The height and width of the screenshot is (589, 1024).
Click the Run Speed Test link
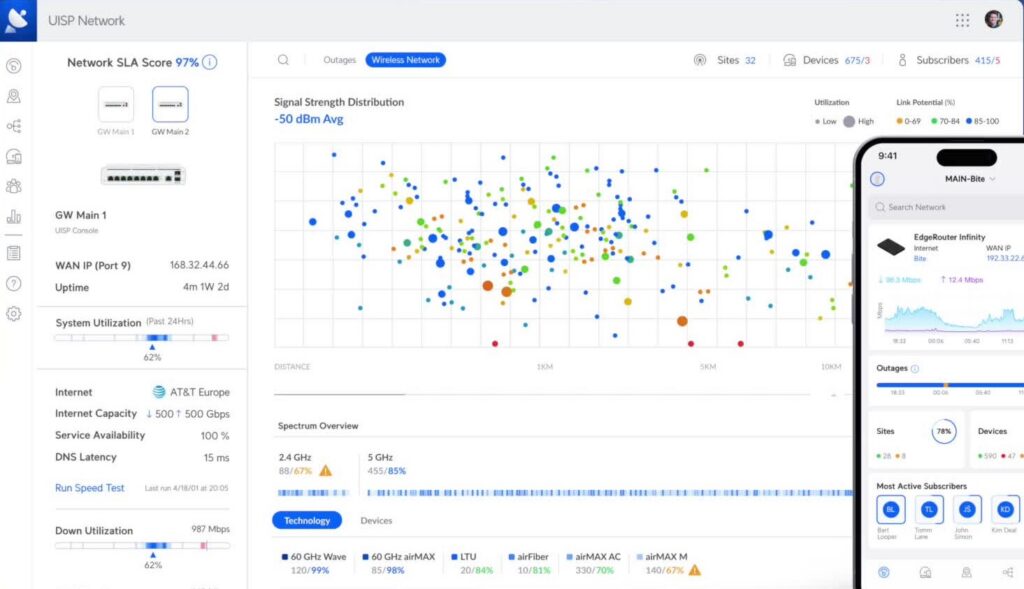(89, 488)
